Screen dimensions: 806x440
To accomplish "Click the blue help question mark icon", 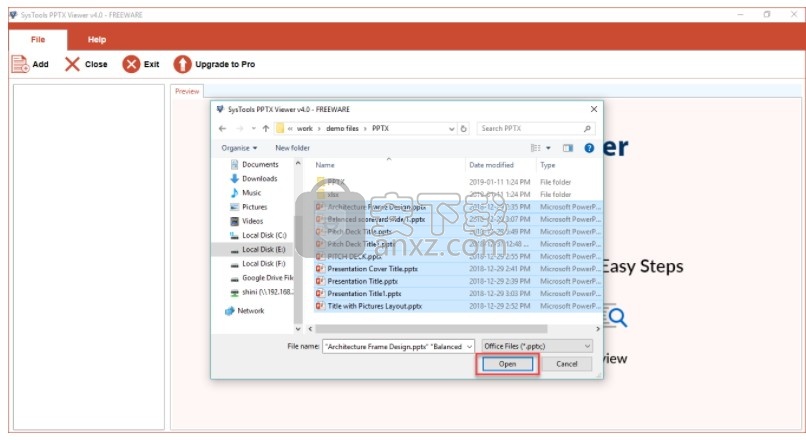I will pos(589,148).
